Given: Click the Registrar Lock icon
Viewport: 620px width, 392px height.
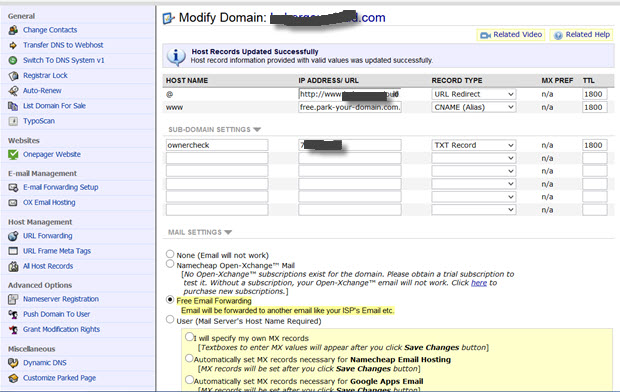Looking at the screenshot, I should [13, 76].
